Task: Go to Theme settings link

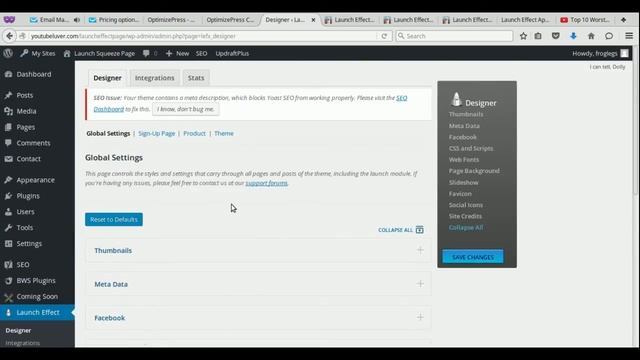Action: click(x=224, y=133)
